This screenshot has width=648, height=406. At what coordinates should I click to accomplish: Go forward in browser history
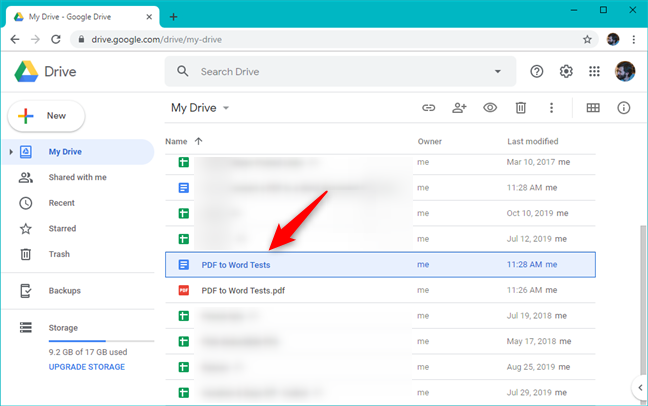click(x=36, y=39)
